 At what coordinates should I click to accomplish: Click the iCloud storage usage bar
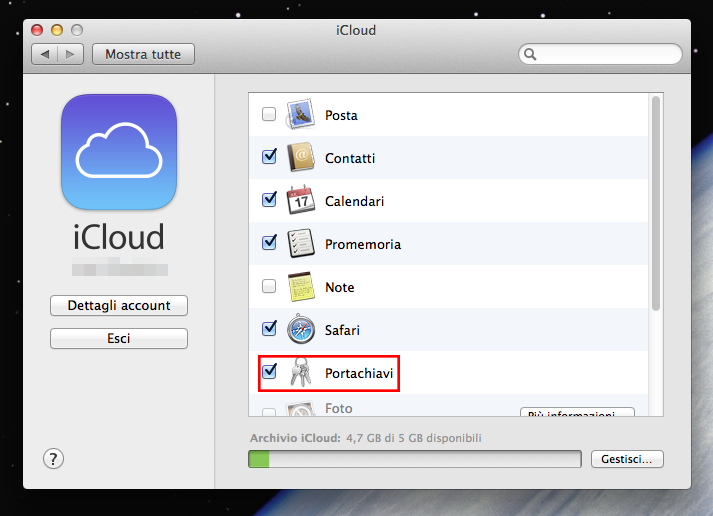pyautogui.click(x=415, y=459)
